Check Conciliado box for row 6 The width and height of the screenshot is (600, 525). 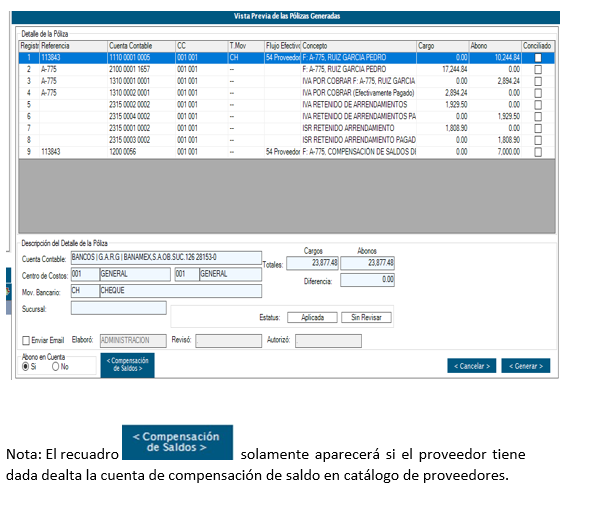click(538, 117)
